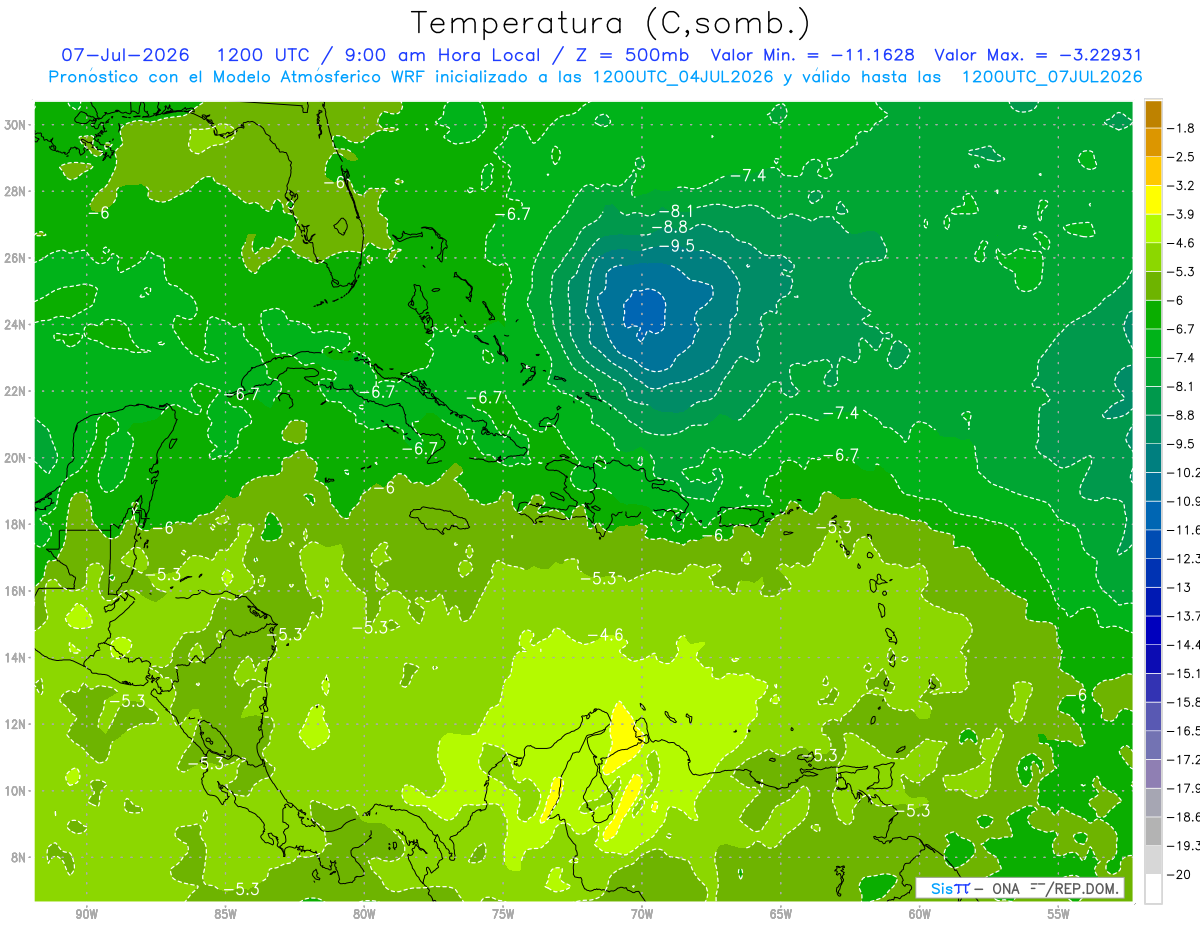The image size is (1200, 927).
Task: Click the "14N" latitude axis label
Action: 17,657
